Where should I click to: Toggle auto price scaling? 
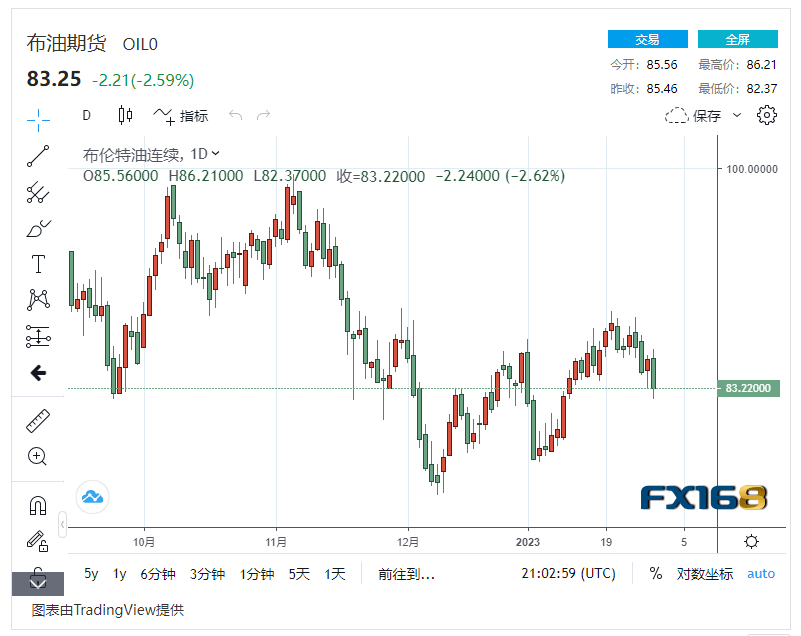[x=761, y=574]
